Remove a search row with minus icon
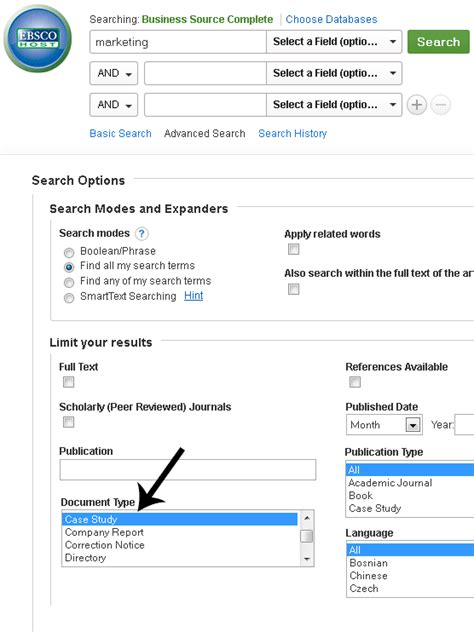This screenshot has width=474, height=632. 441,105
